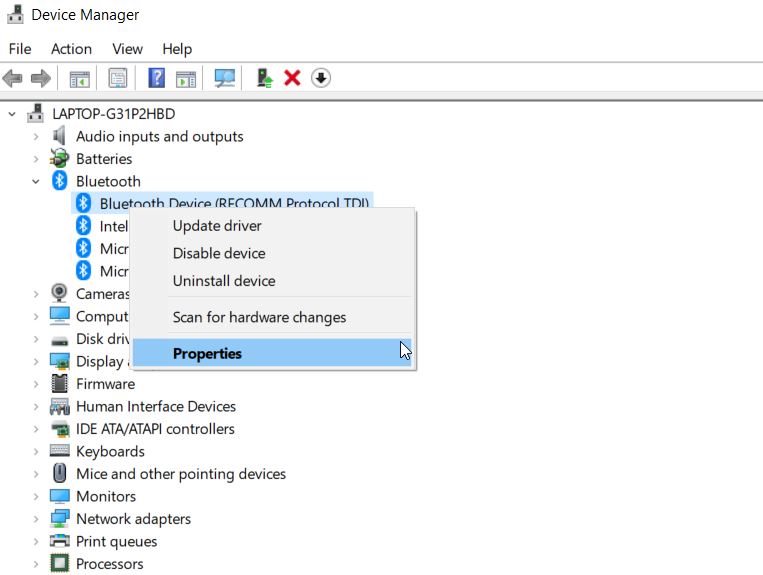Expand the Disk drives chevron
Screen dimensions: 763x575
pyautogui.click(x=36, y=339)
